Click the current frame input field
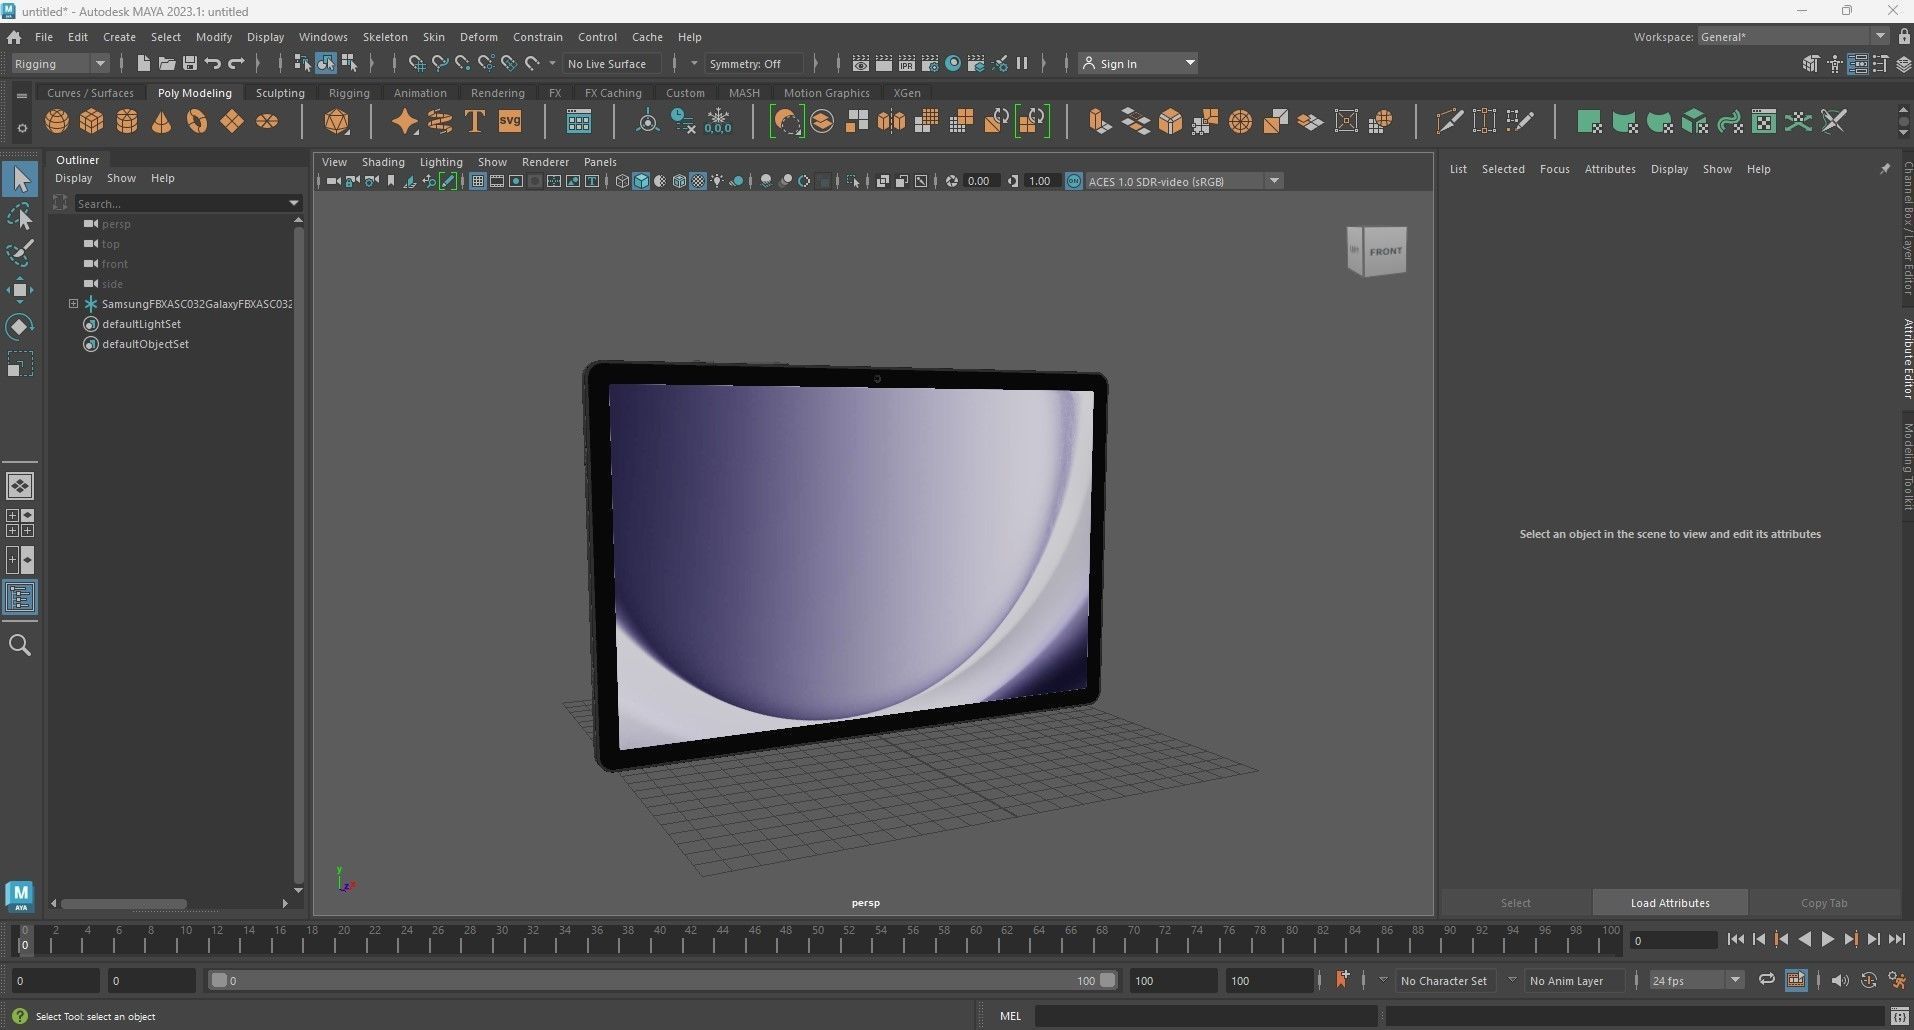1914x1030 pixels. [x=1673, y=940]
